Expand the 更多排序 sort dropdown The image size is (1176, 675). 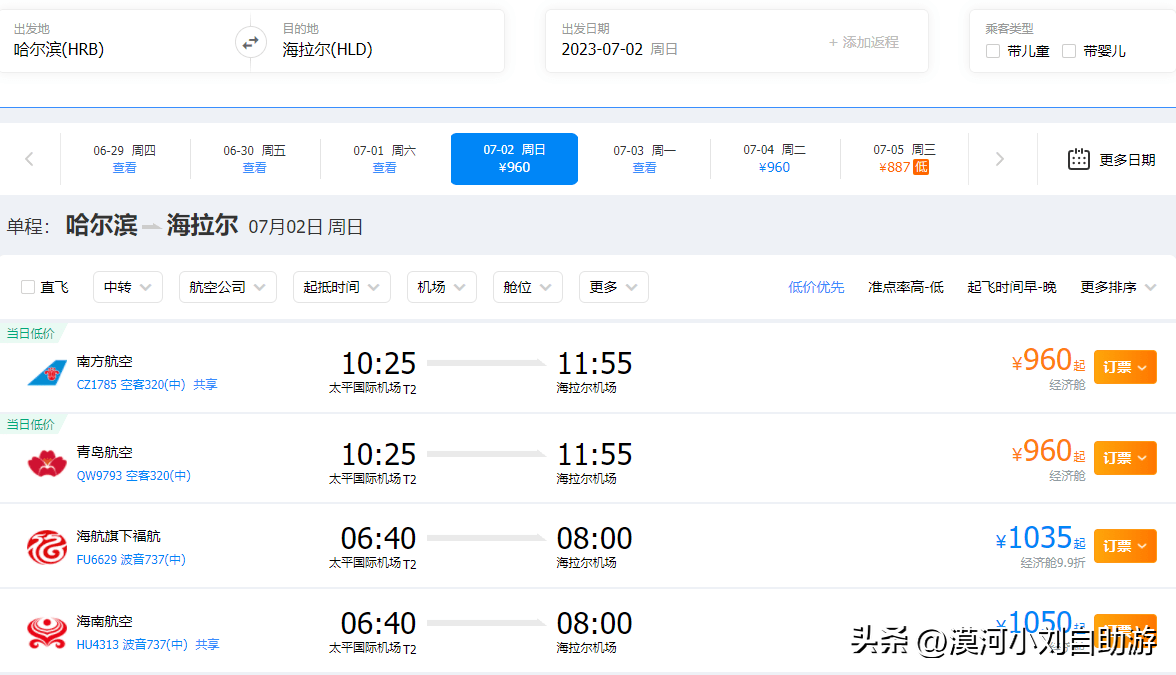click(1118, 287)
